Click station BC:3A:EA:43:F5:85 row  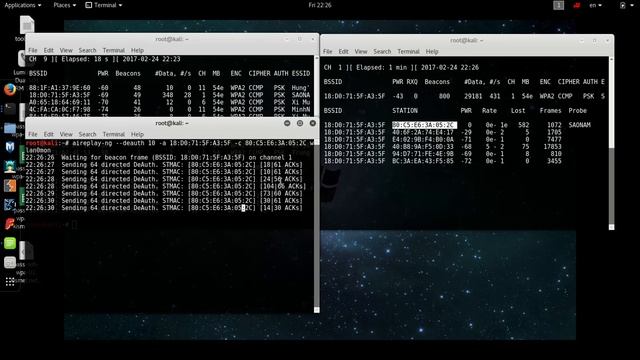442,161
